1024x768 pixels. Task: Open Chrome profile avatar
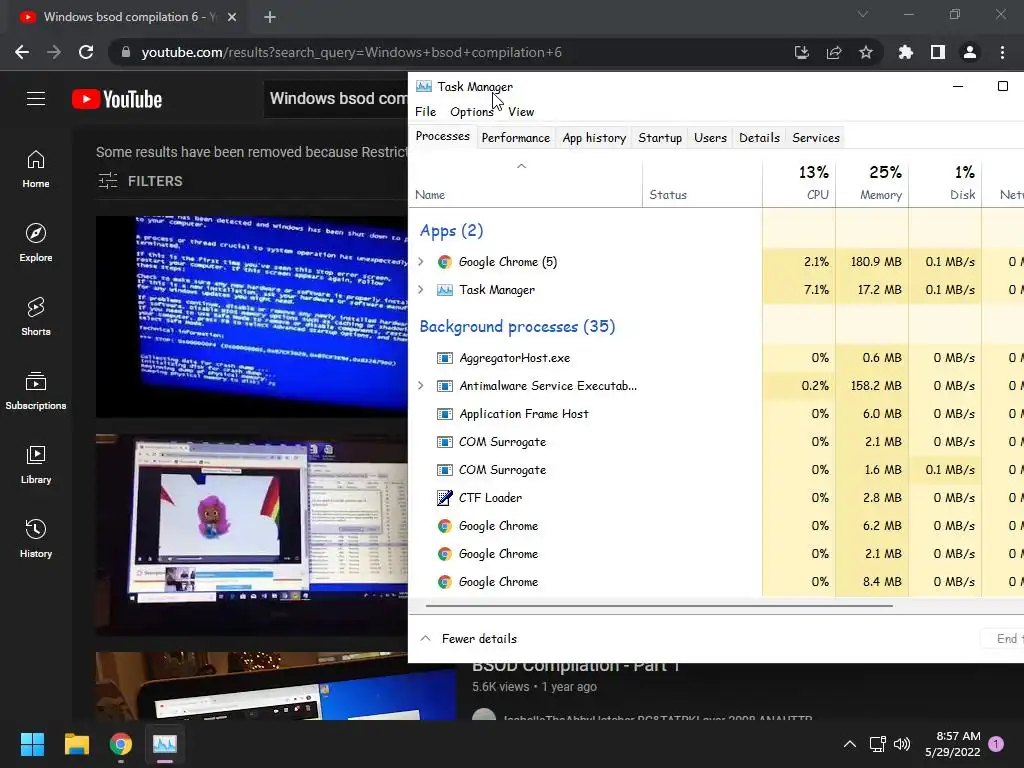(x=970, y=52)
